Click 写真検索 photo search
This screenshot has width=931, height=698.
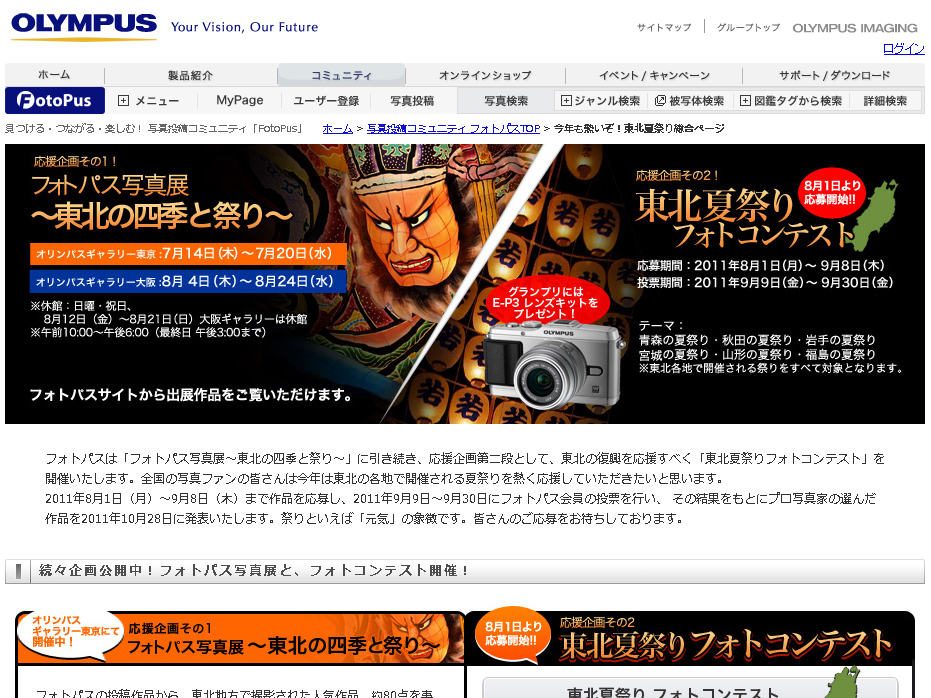(505, 101)
